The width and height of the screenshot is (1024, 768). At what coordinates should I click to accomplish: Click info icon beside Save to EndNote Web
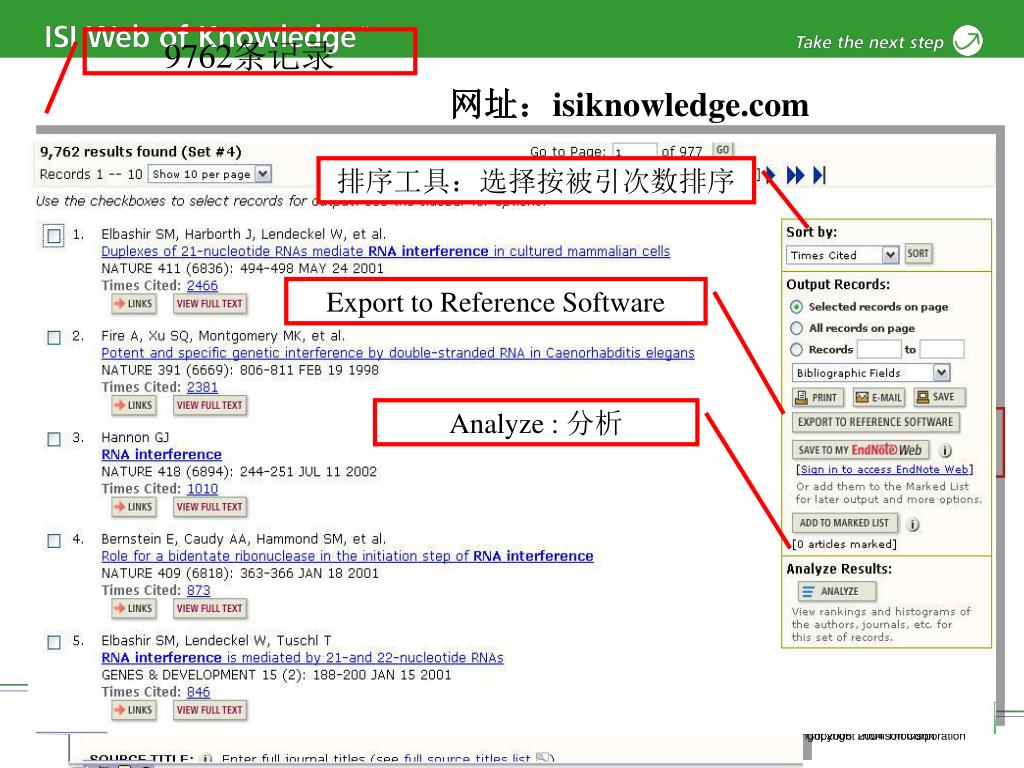tap(945, 451)
